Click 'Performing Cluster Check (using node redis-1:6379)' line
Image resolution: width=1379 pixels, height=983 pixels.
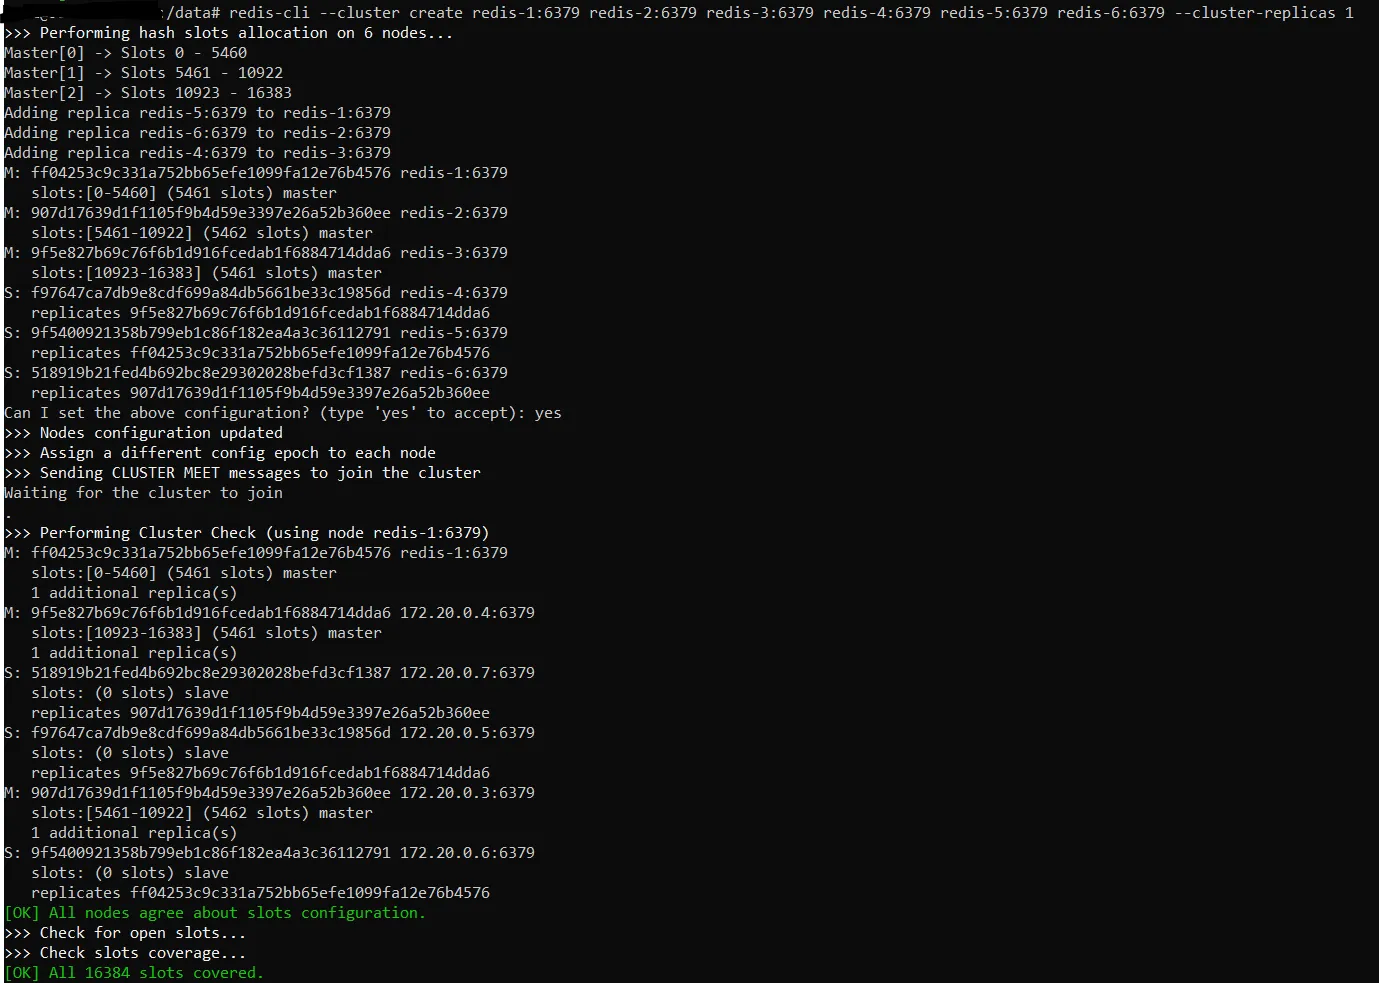click(x=246, y=533)
